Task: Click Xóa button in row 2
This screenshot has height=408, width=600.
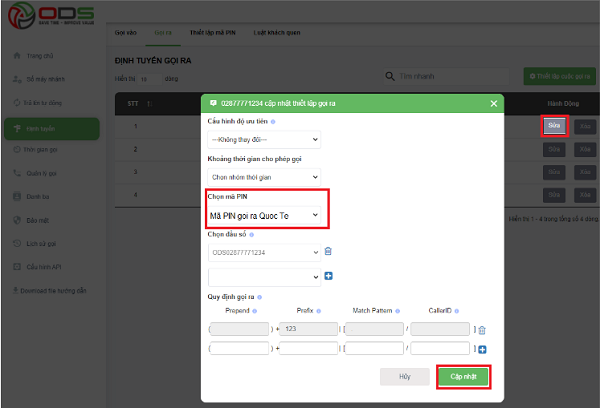Action: 585,150
